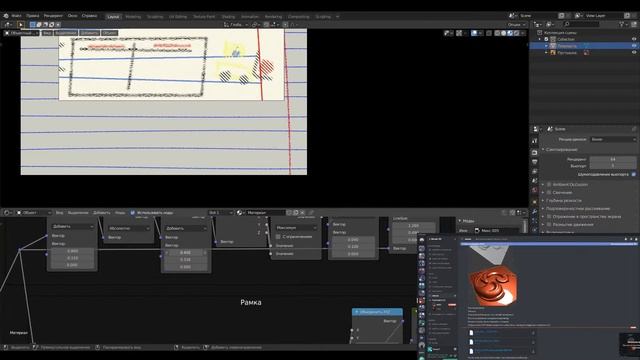Toggle the snapping magnet icon
The image size is (640, 360).
[x=266, y=25]
